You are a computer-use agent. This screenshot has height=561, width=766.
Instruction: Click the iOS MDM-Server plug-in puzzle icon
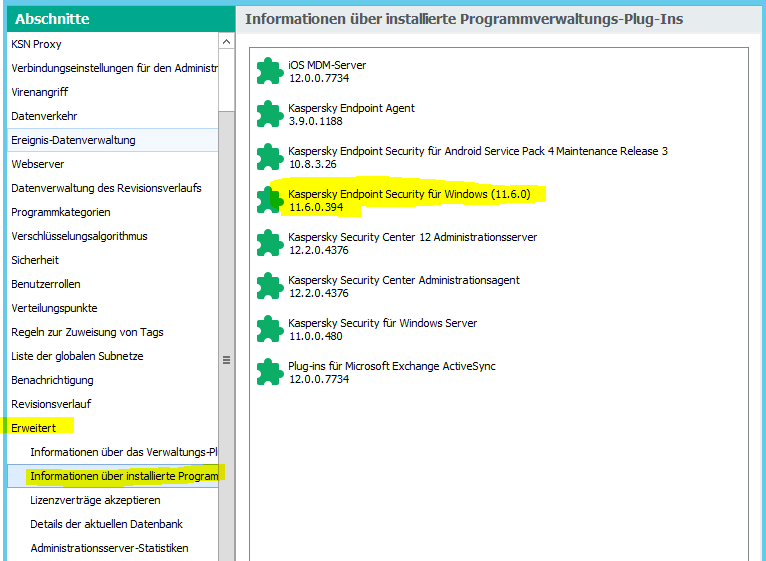click(x=270, y=71)
